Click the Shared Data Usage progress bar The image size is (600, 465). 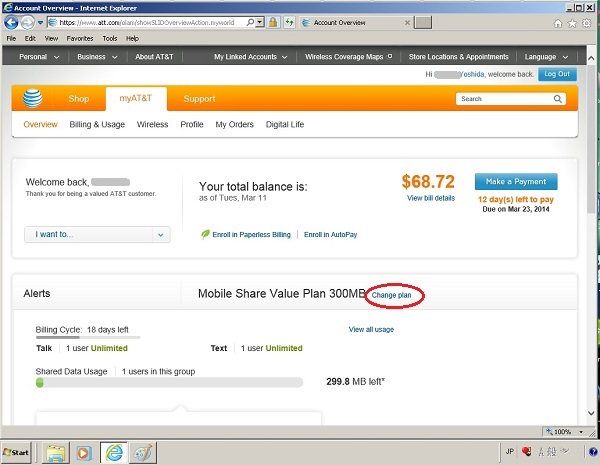[169, 382]
